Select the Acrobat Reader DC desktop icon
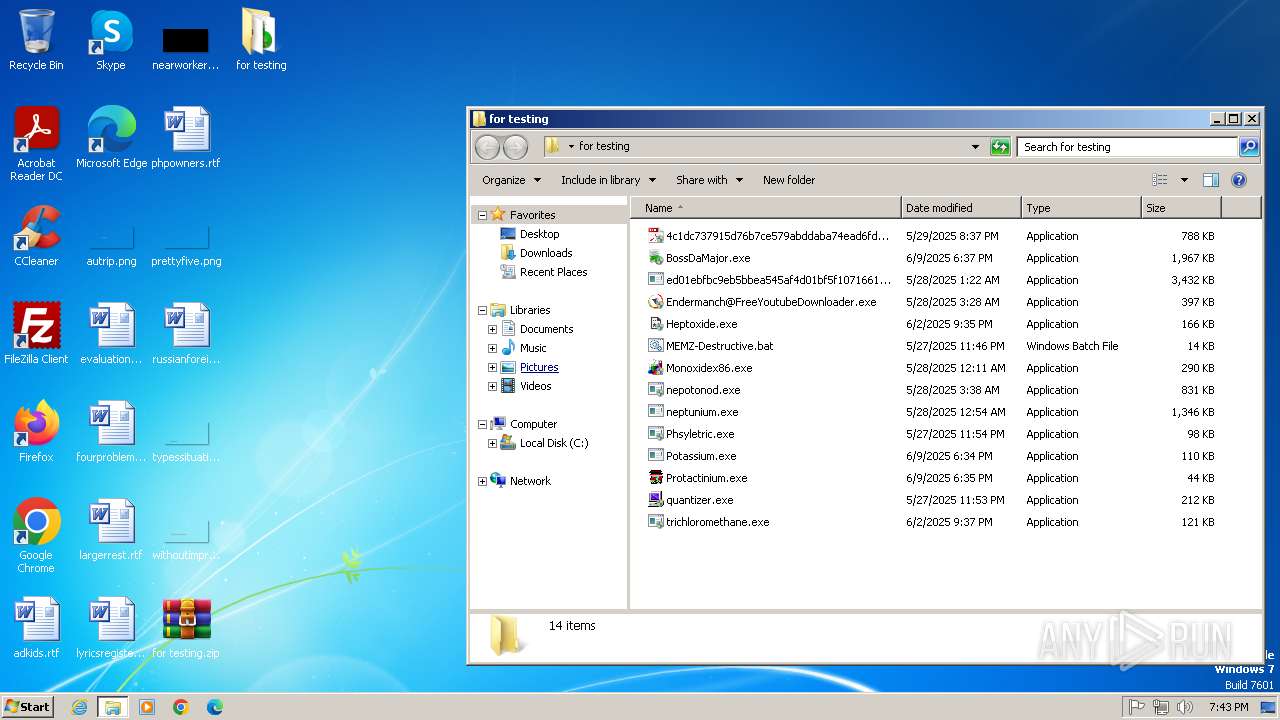This screenshot has width=1280, height=720. pyautogui.click(x=36, y=144)
